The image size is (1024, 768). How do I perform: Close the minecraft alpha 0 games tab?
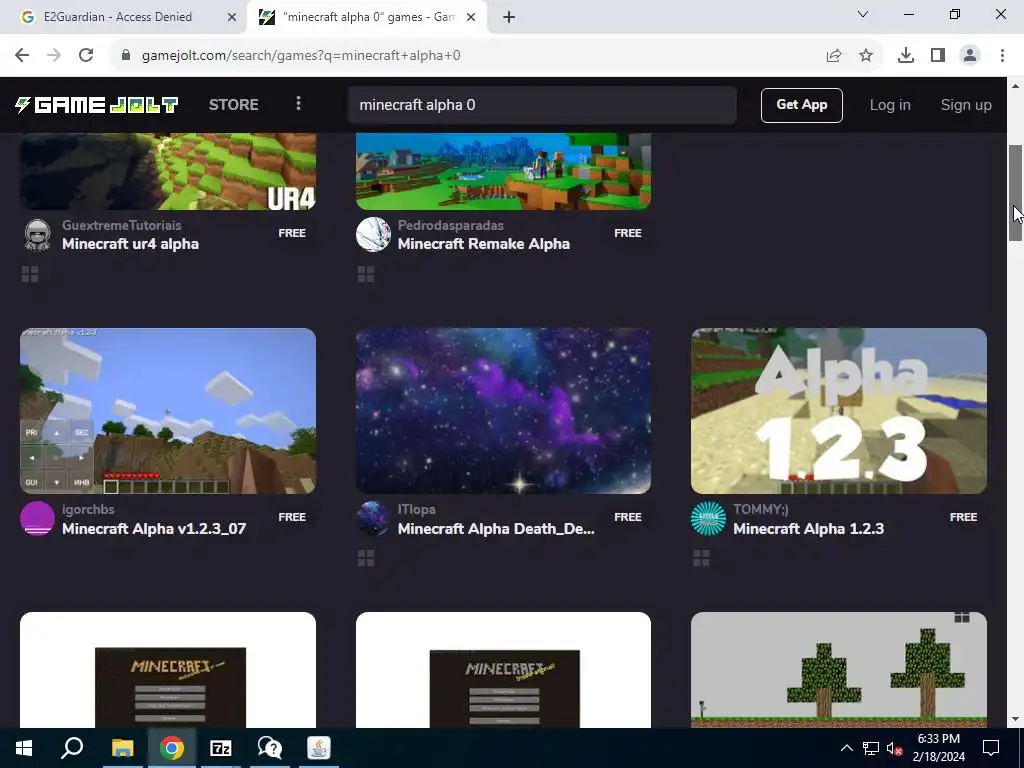pyautogui.click(x=470, y=17)
